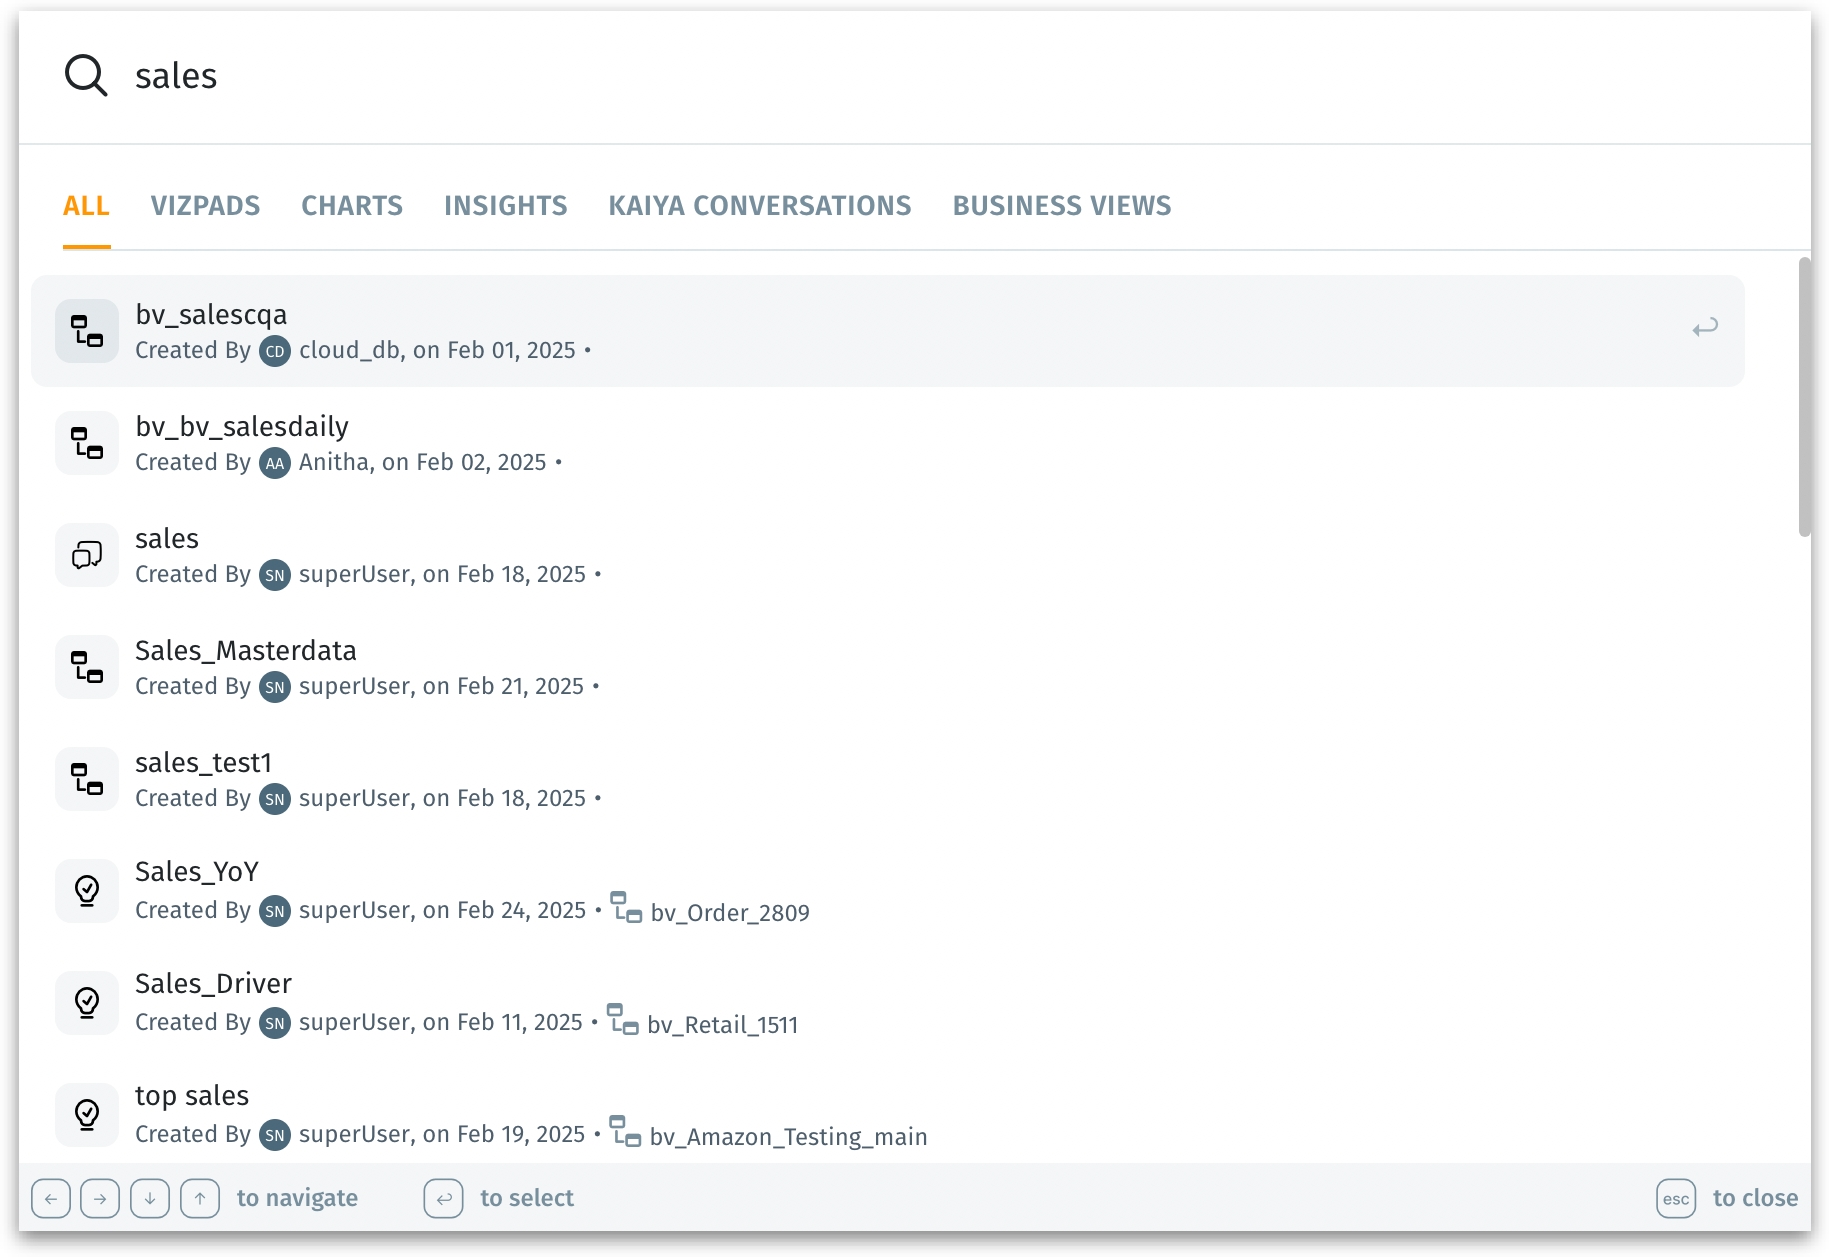The width and height of the screenshot is (1829, 1257).
Task: Open the bv_Order_2809 linked business view
Action: coord(729,913)
